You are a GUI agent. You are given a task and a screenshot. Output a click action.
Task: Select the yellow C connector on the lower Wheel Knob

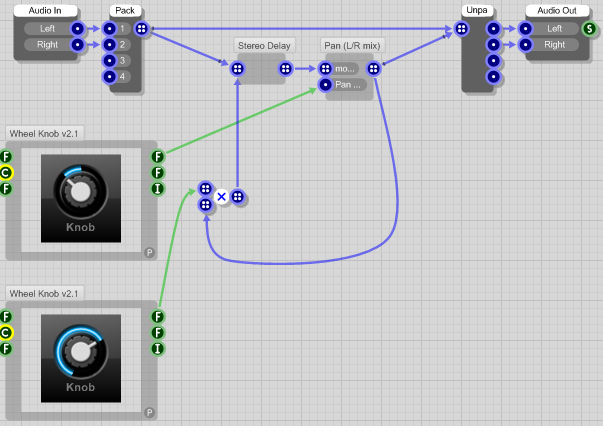[x=6, y=333]
